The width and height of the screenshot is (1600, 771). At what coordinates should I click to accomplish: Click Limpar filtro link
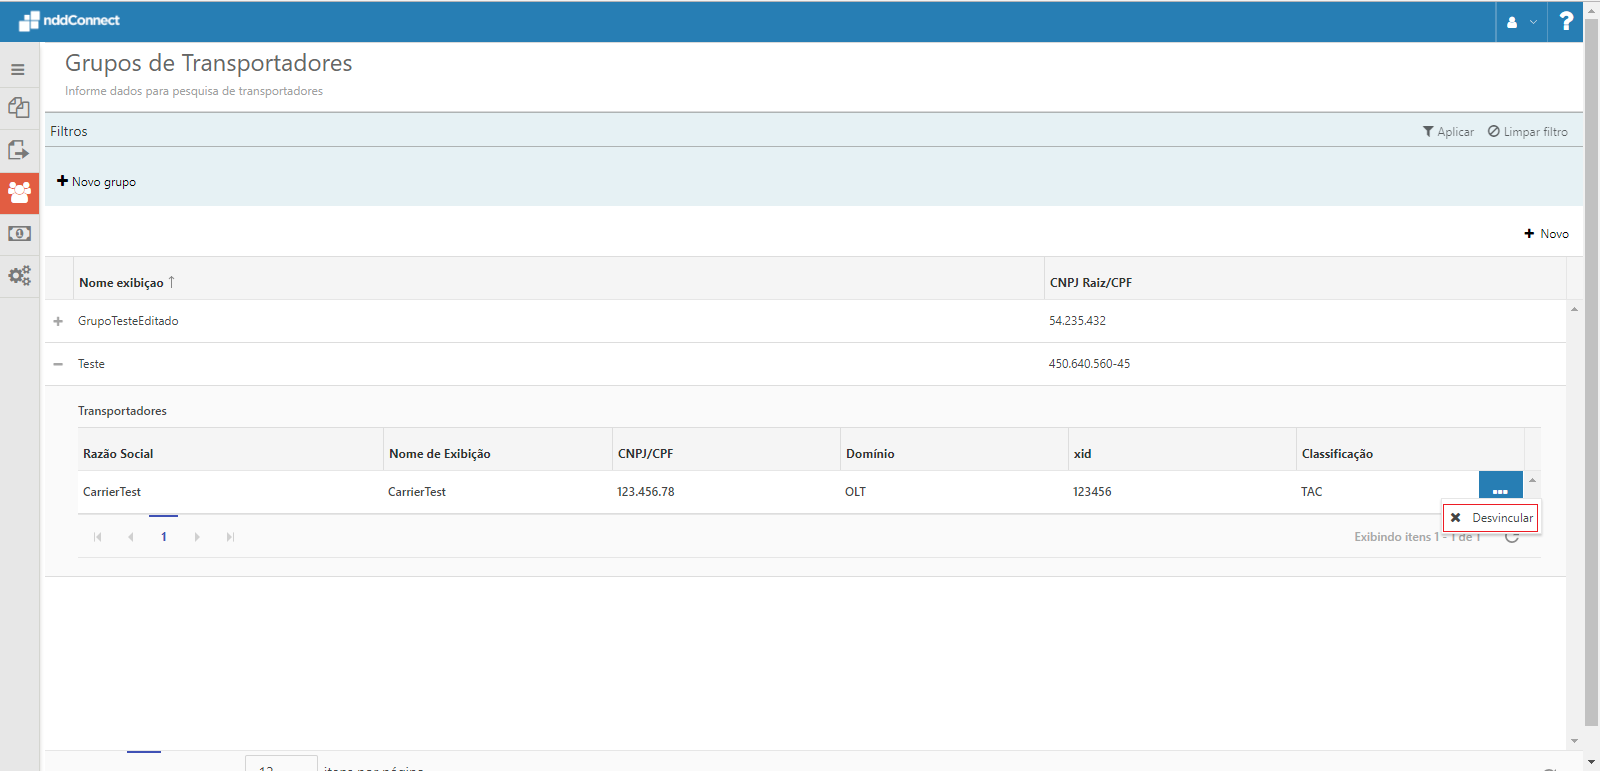(x=1527, y=132)
